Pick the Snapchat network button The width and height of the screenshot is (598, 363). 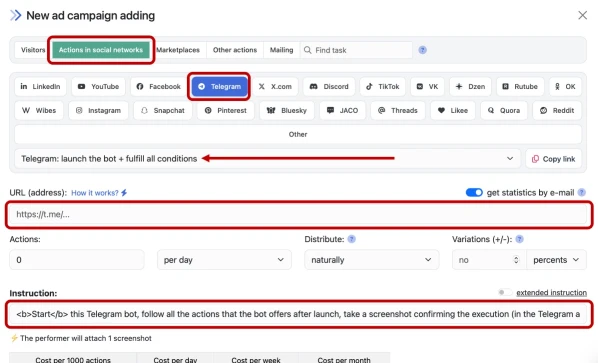click(x=163, y=111)
